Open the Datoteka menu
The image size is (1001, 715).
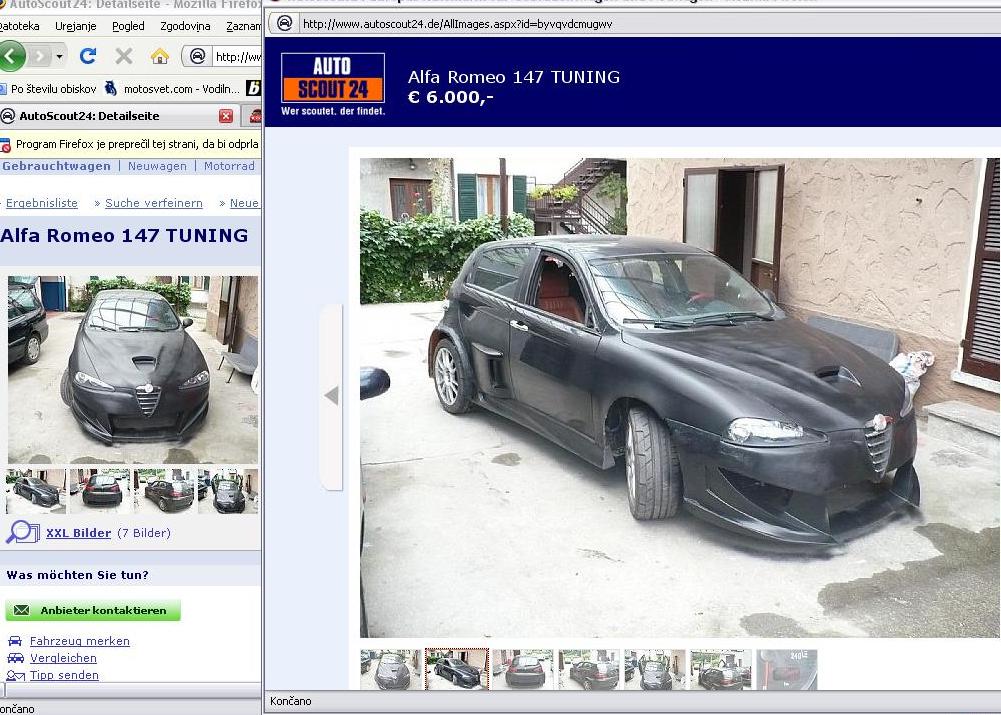pyautogui.click(x=19, y=26)
